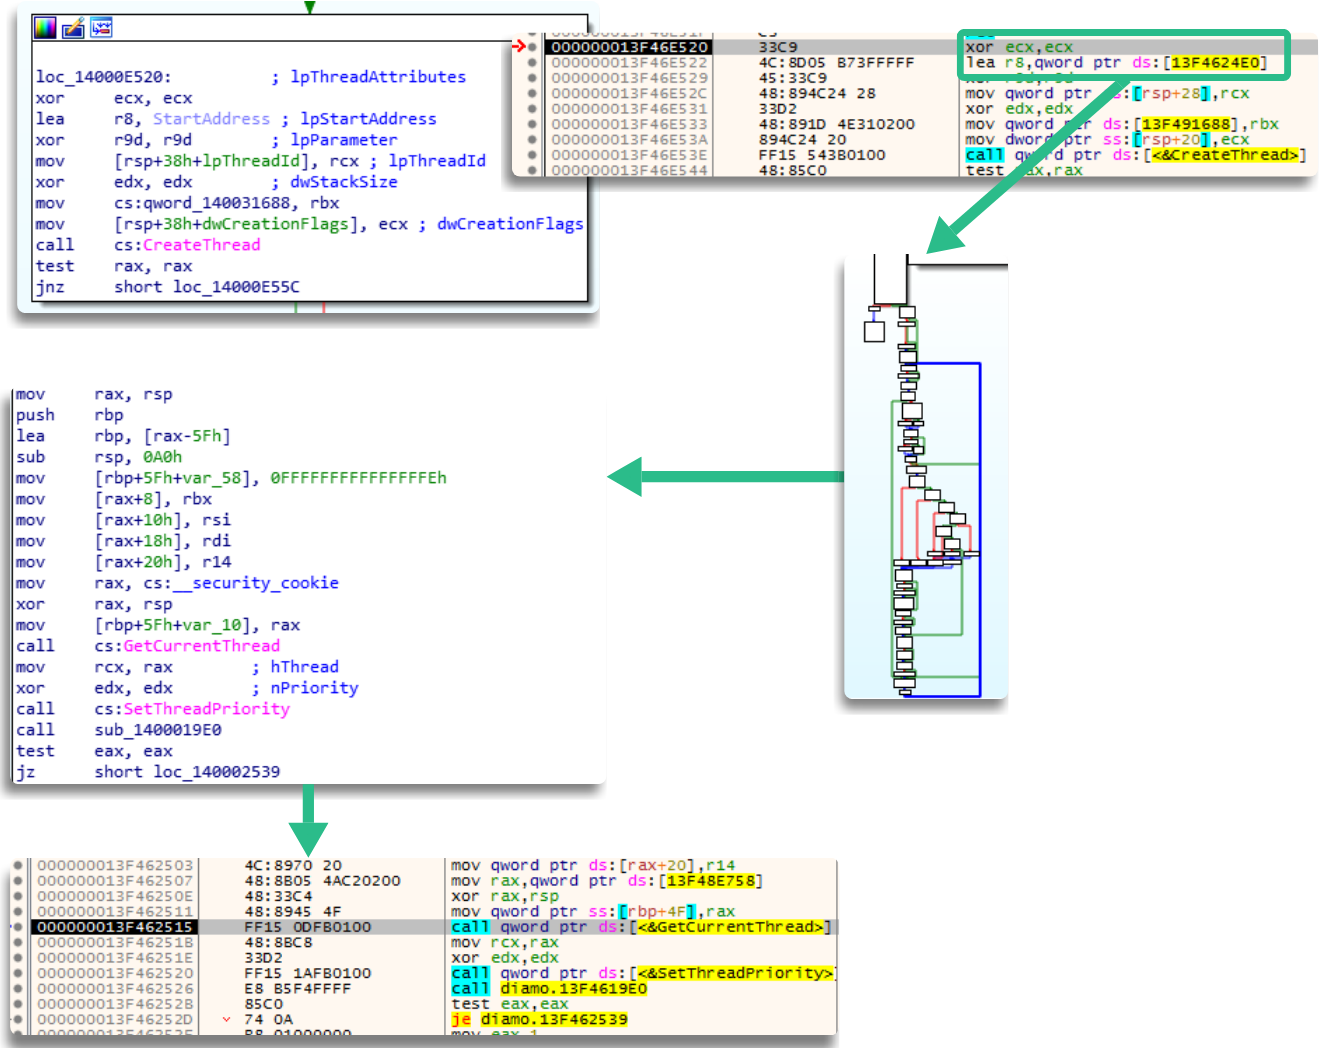Toggle breakpoint dot at address 000000013F46252B
The image size is (1322, 1048).
click(x=18, y=1004)
